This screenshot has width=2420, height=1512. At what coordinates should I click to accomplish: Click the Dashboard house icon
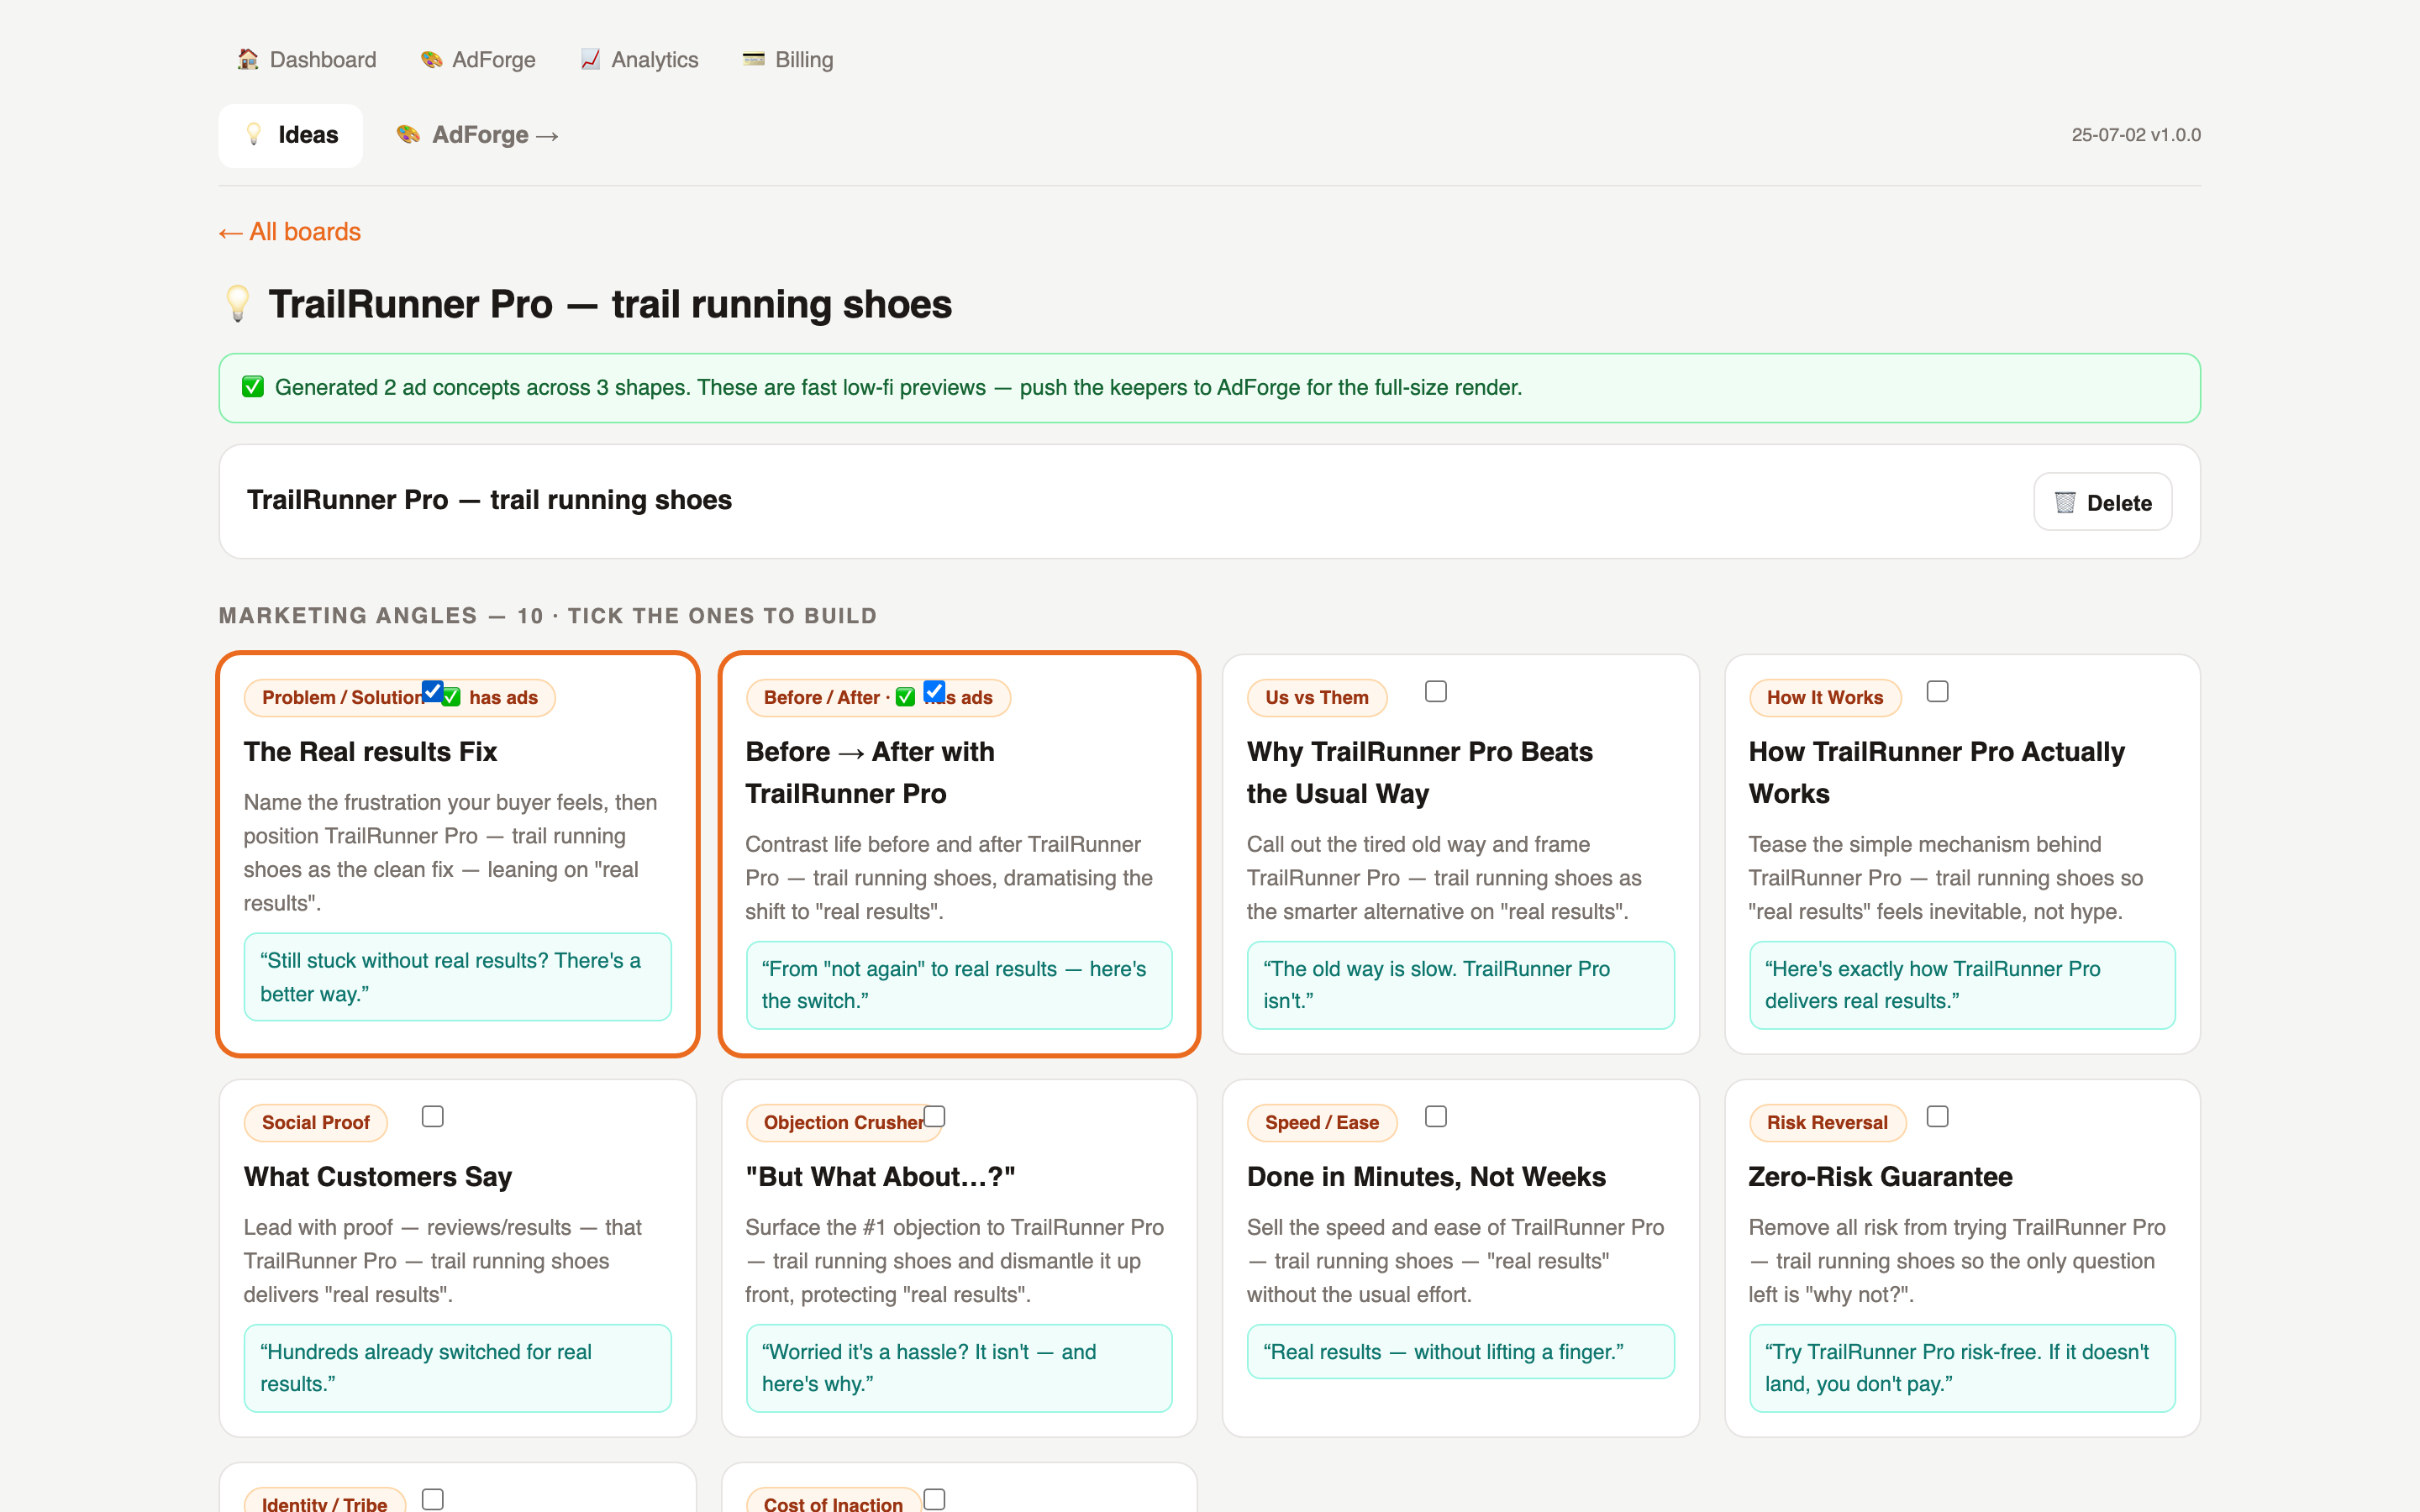point(247,59)
